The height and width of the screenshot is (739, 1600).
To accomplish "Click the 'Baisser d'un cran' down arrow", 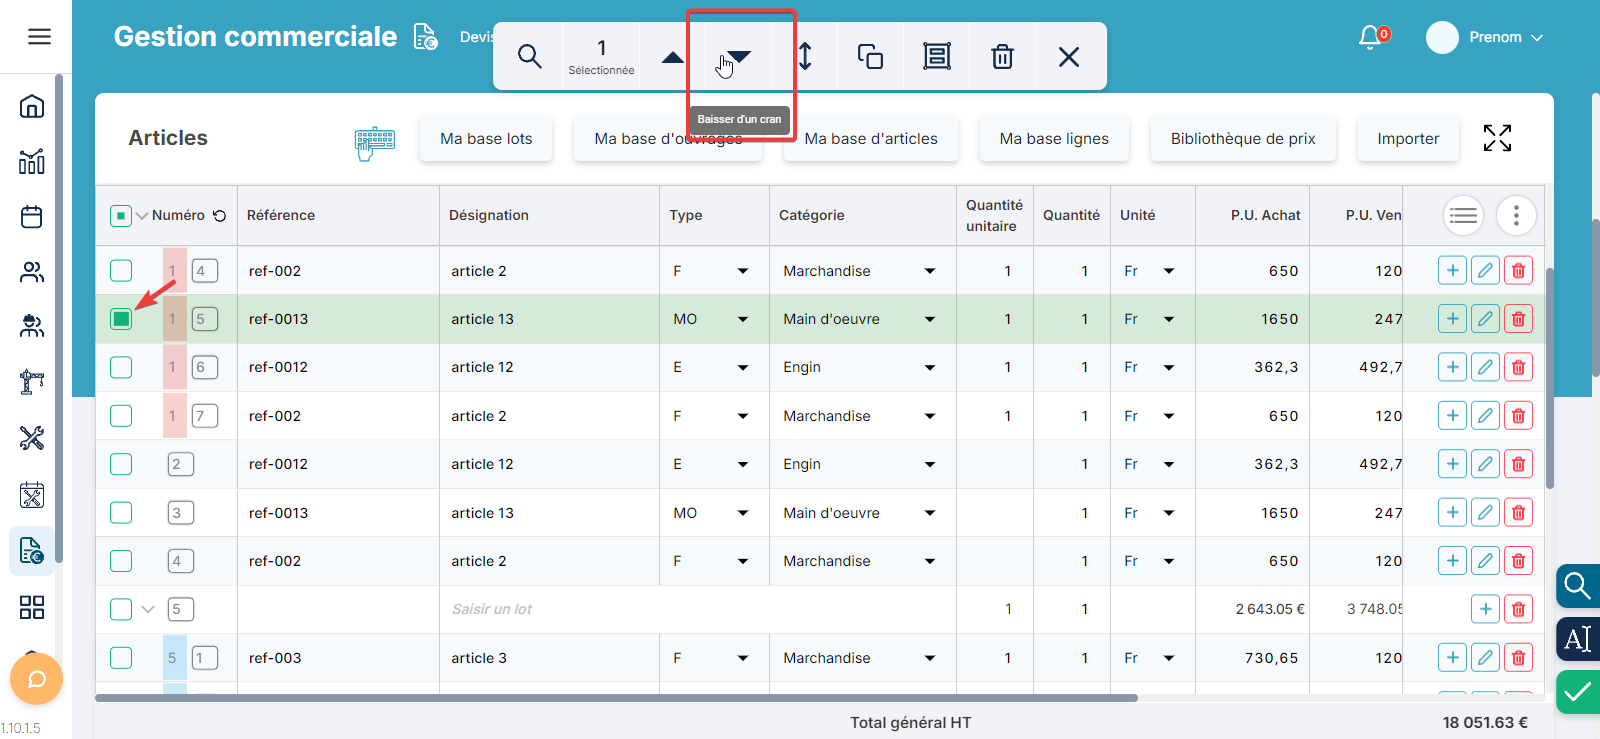I will [x=739, y=57].
